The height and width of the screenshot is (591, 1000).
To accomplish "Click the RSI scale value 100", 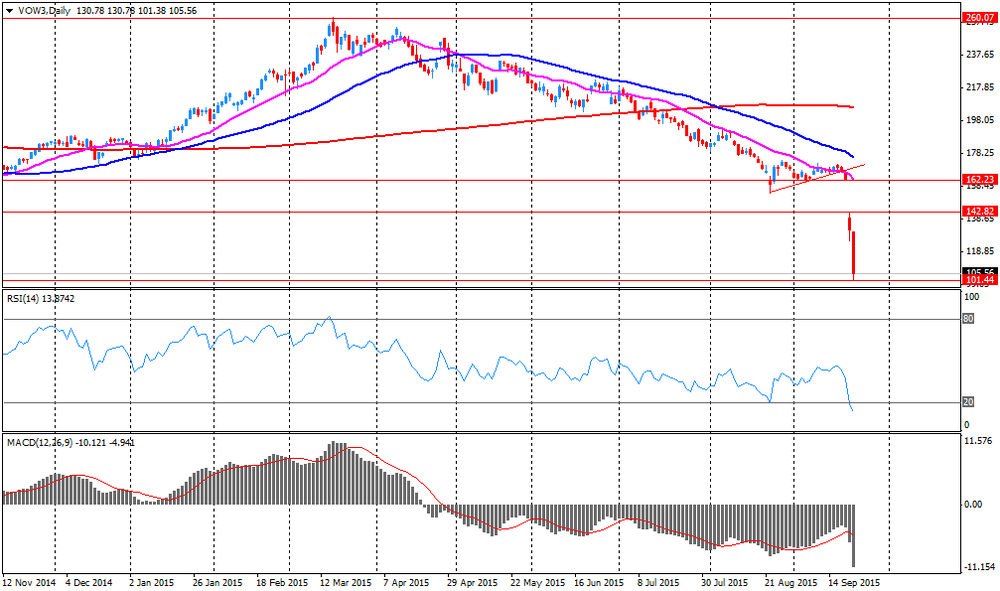I will 971,297.
